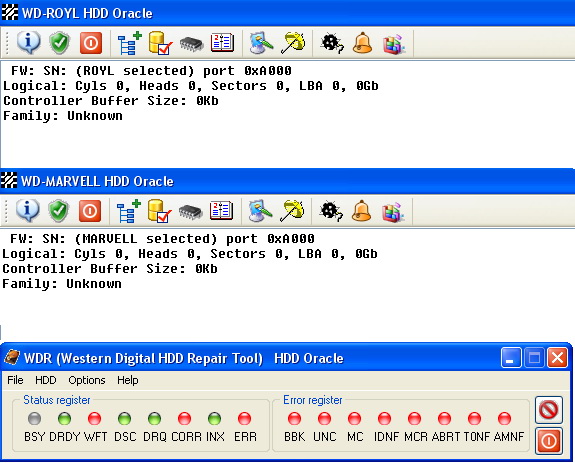
Task: Click the DRDY status indicator light
Action: point(65,418)
